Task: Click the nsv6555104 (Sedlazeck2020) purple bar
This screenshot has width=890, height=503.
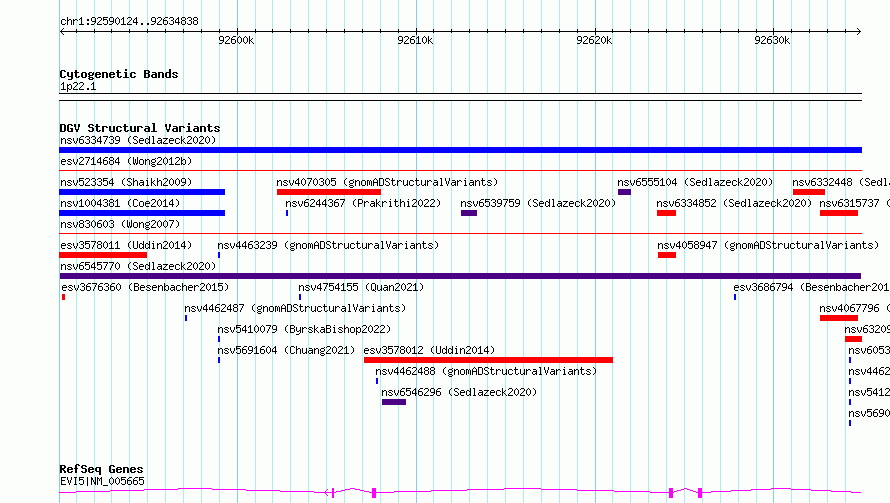Action: tap(624, 192)
